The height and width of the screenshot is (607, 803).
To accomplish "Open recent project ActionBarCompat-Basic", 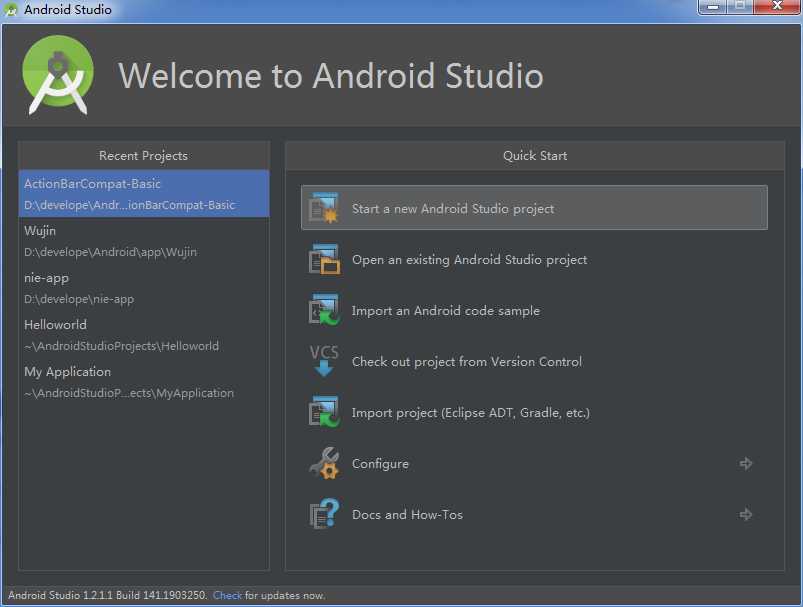I will point(144,194).
